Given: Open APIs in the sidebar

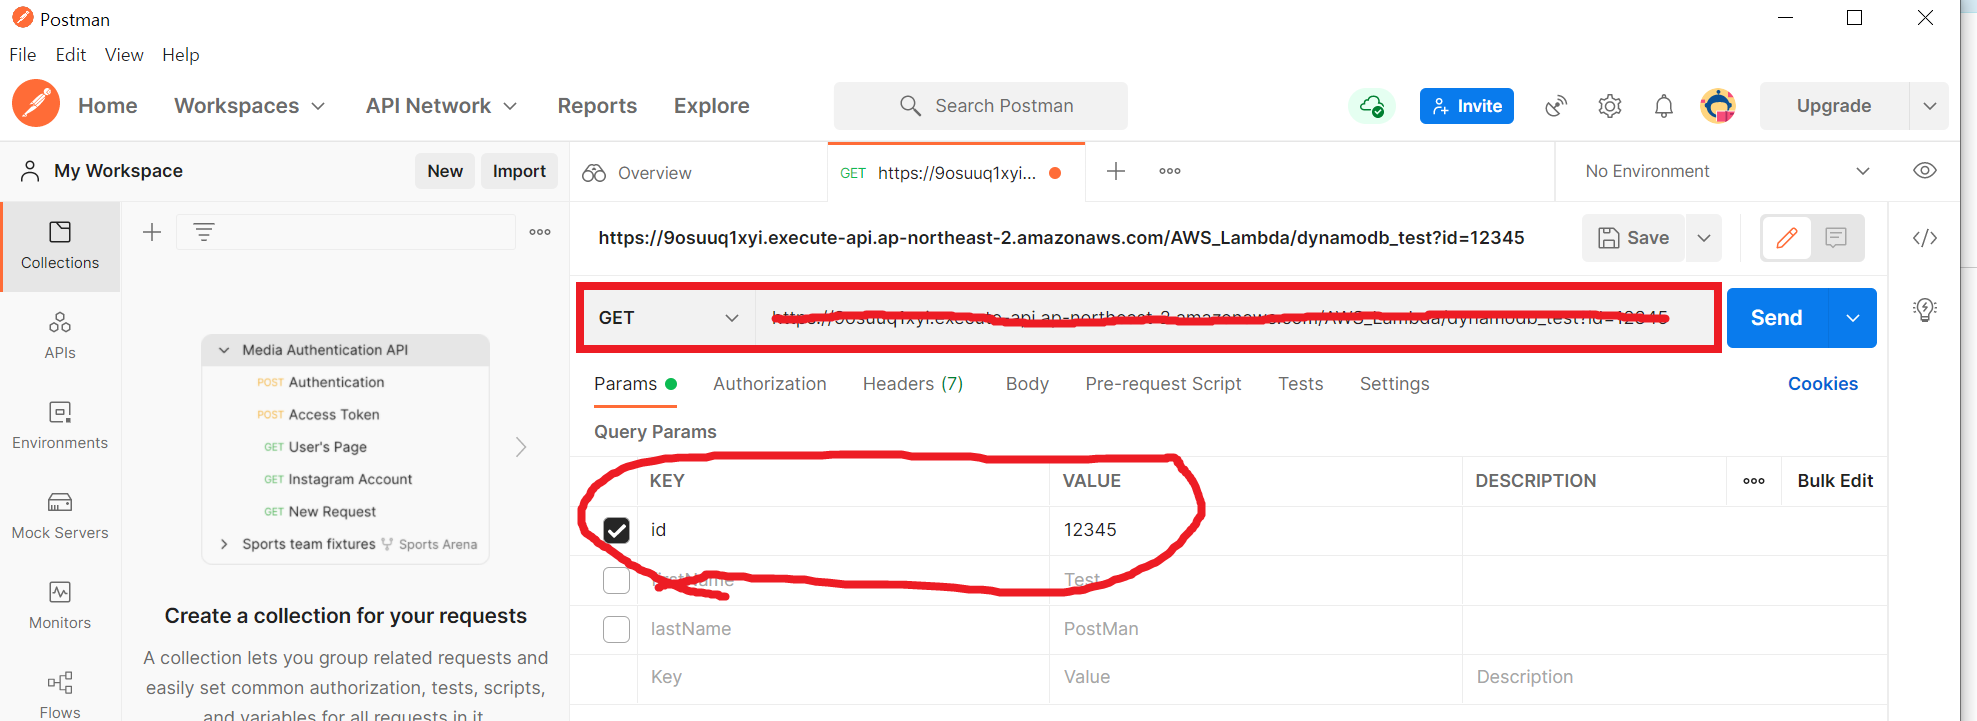Looking at the screenshot, I should tap(60, 336).
